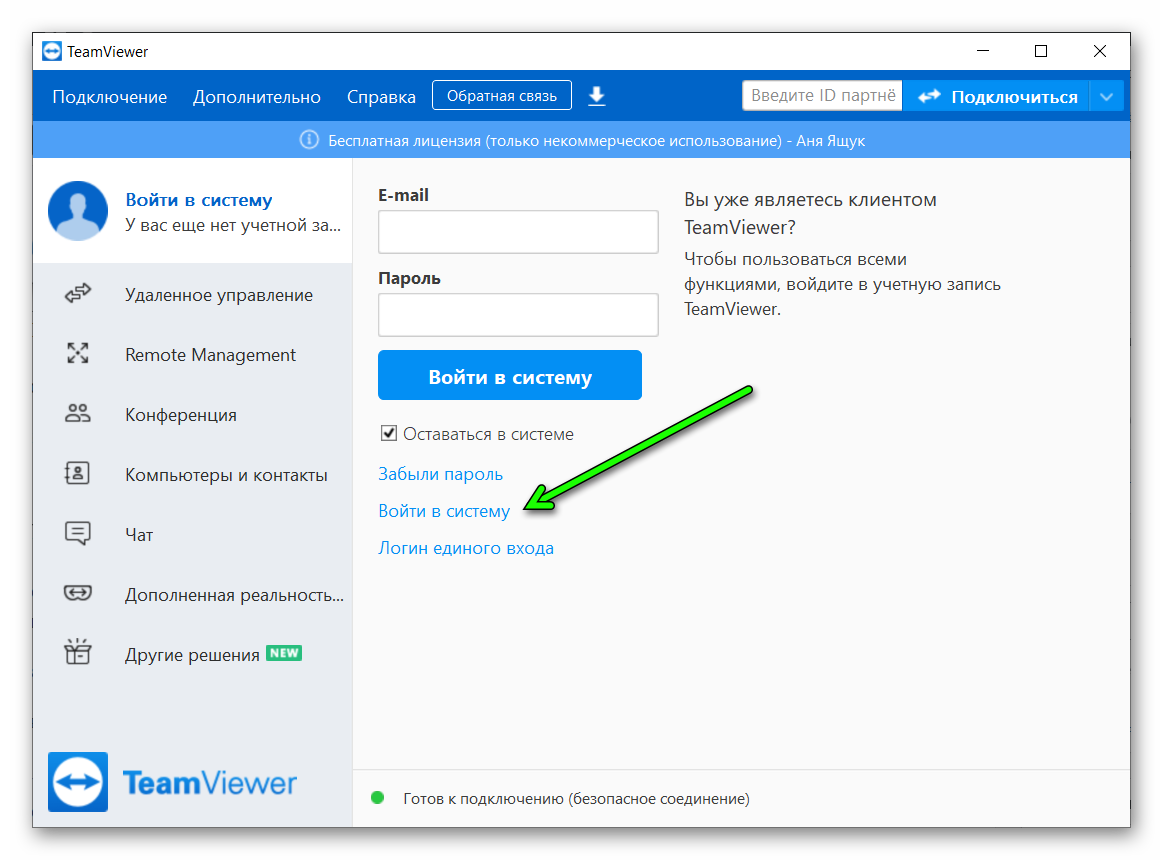Click the Войти в систему profile heading
The height and width of the screenshot is (860, 1163).
(x=198, y=200)
